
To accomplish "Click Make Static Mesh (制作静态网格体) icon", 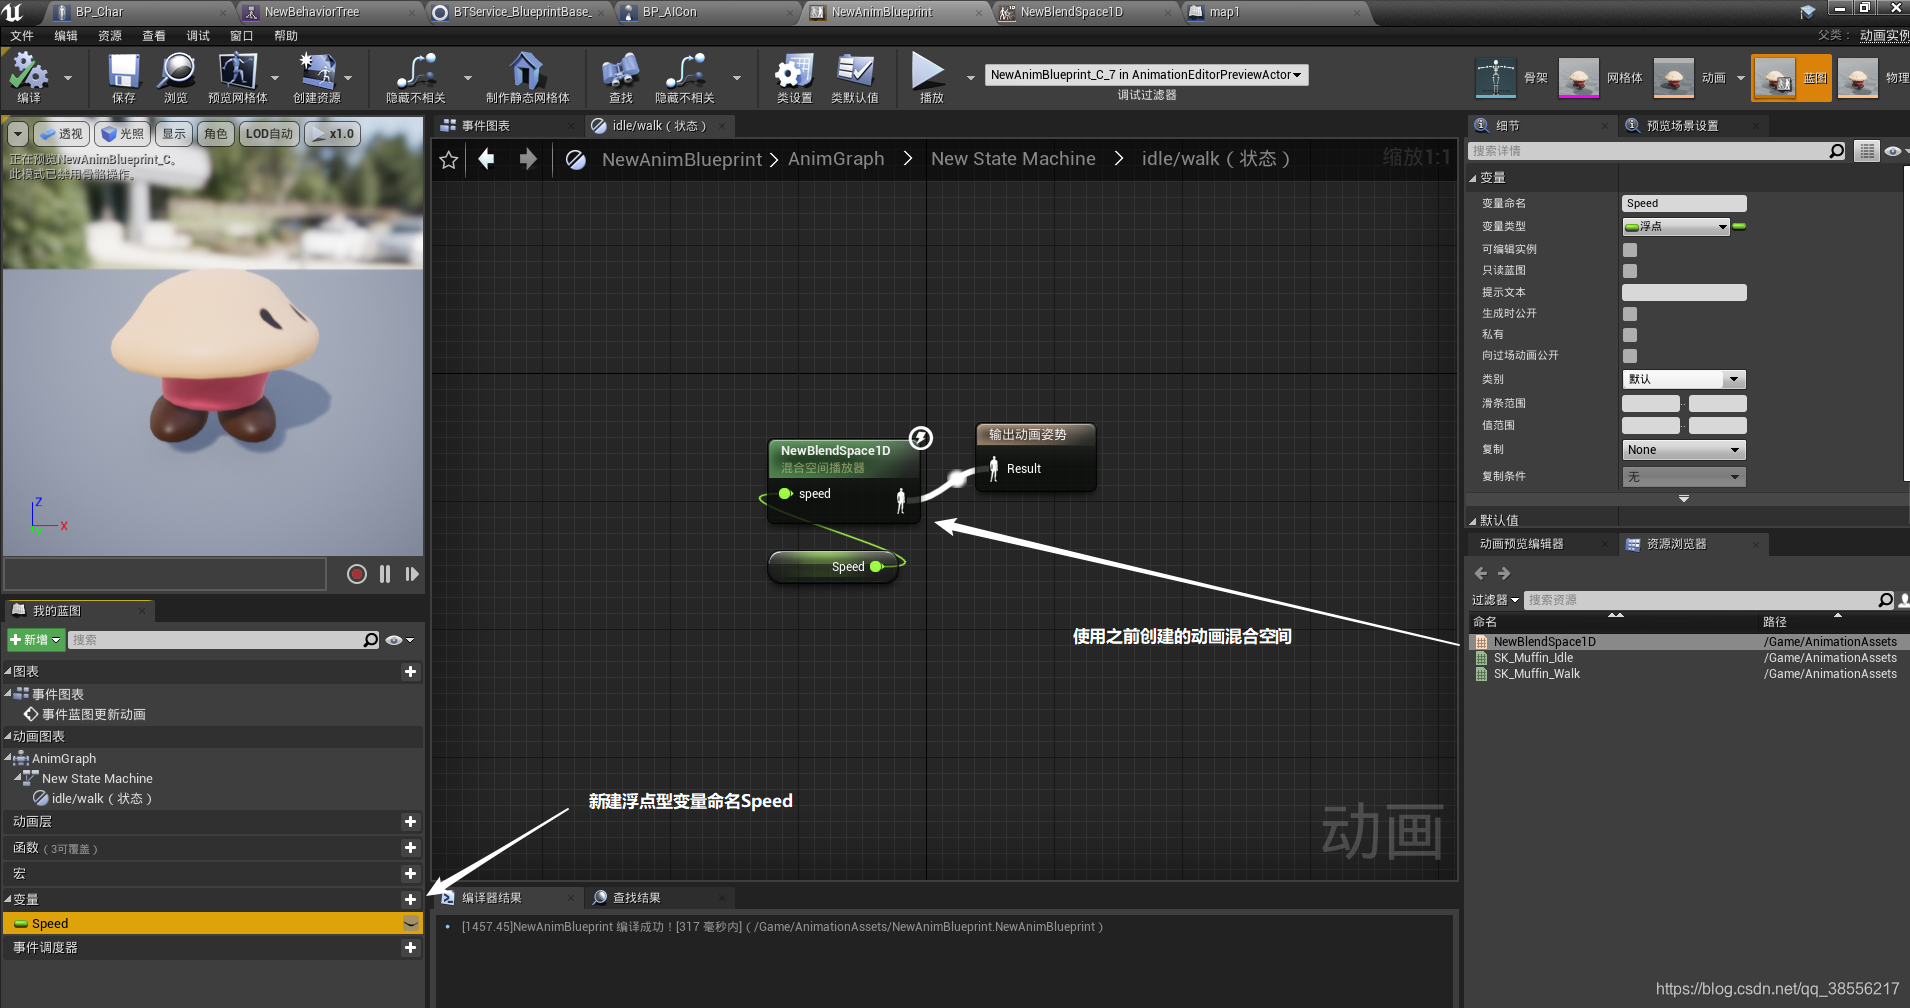I will click(527, 71).
